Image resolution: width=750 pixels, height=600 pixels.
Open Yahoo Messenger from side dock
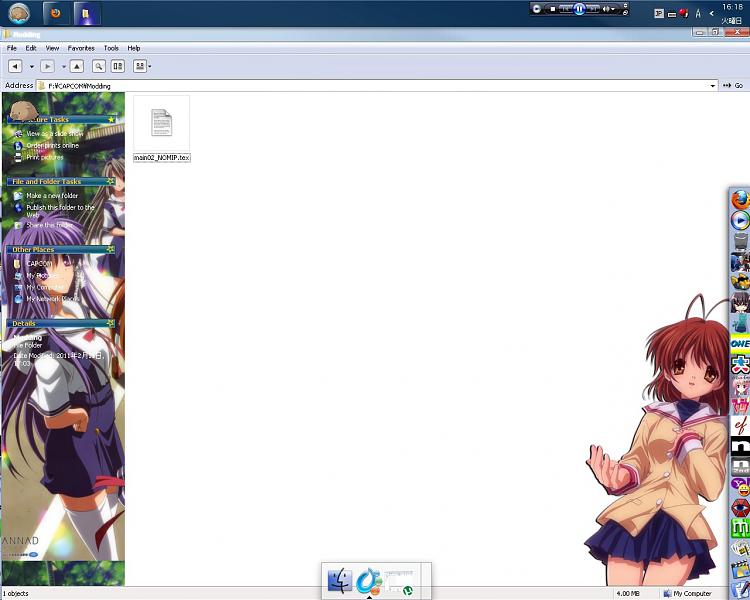741,487
